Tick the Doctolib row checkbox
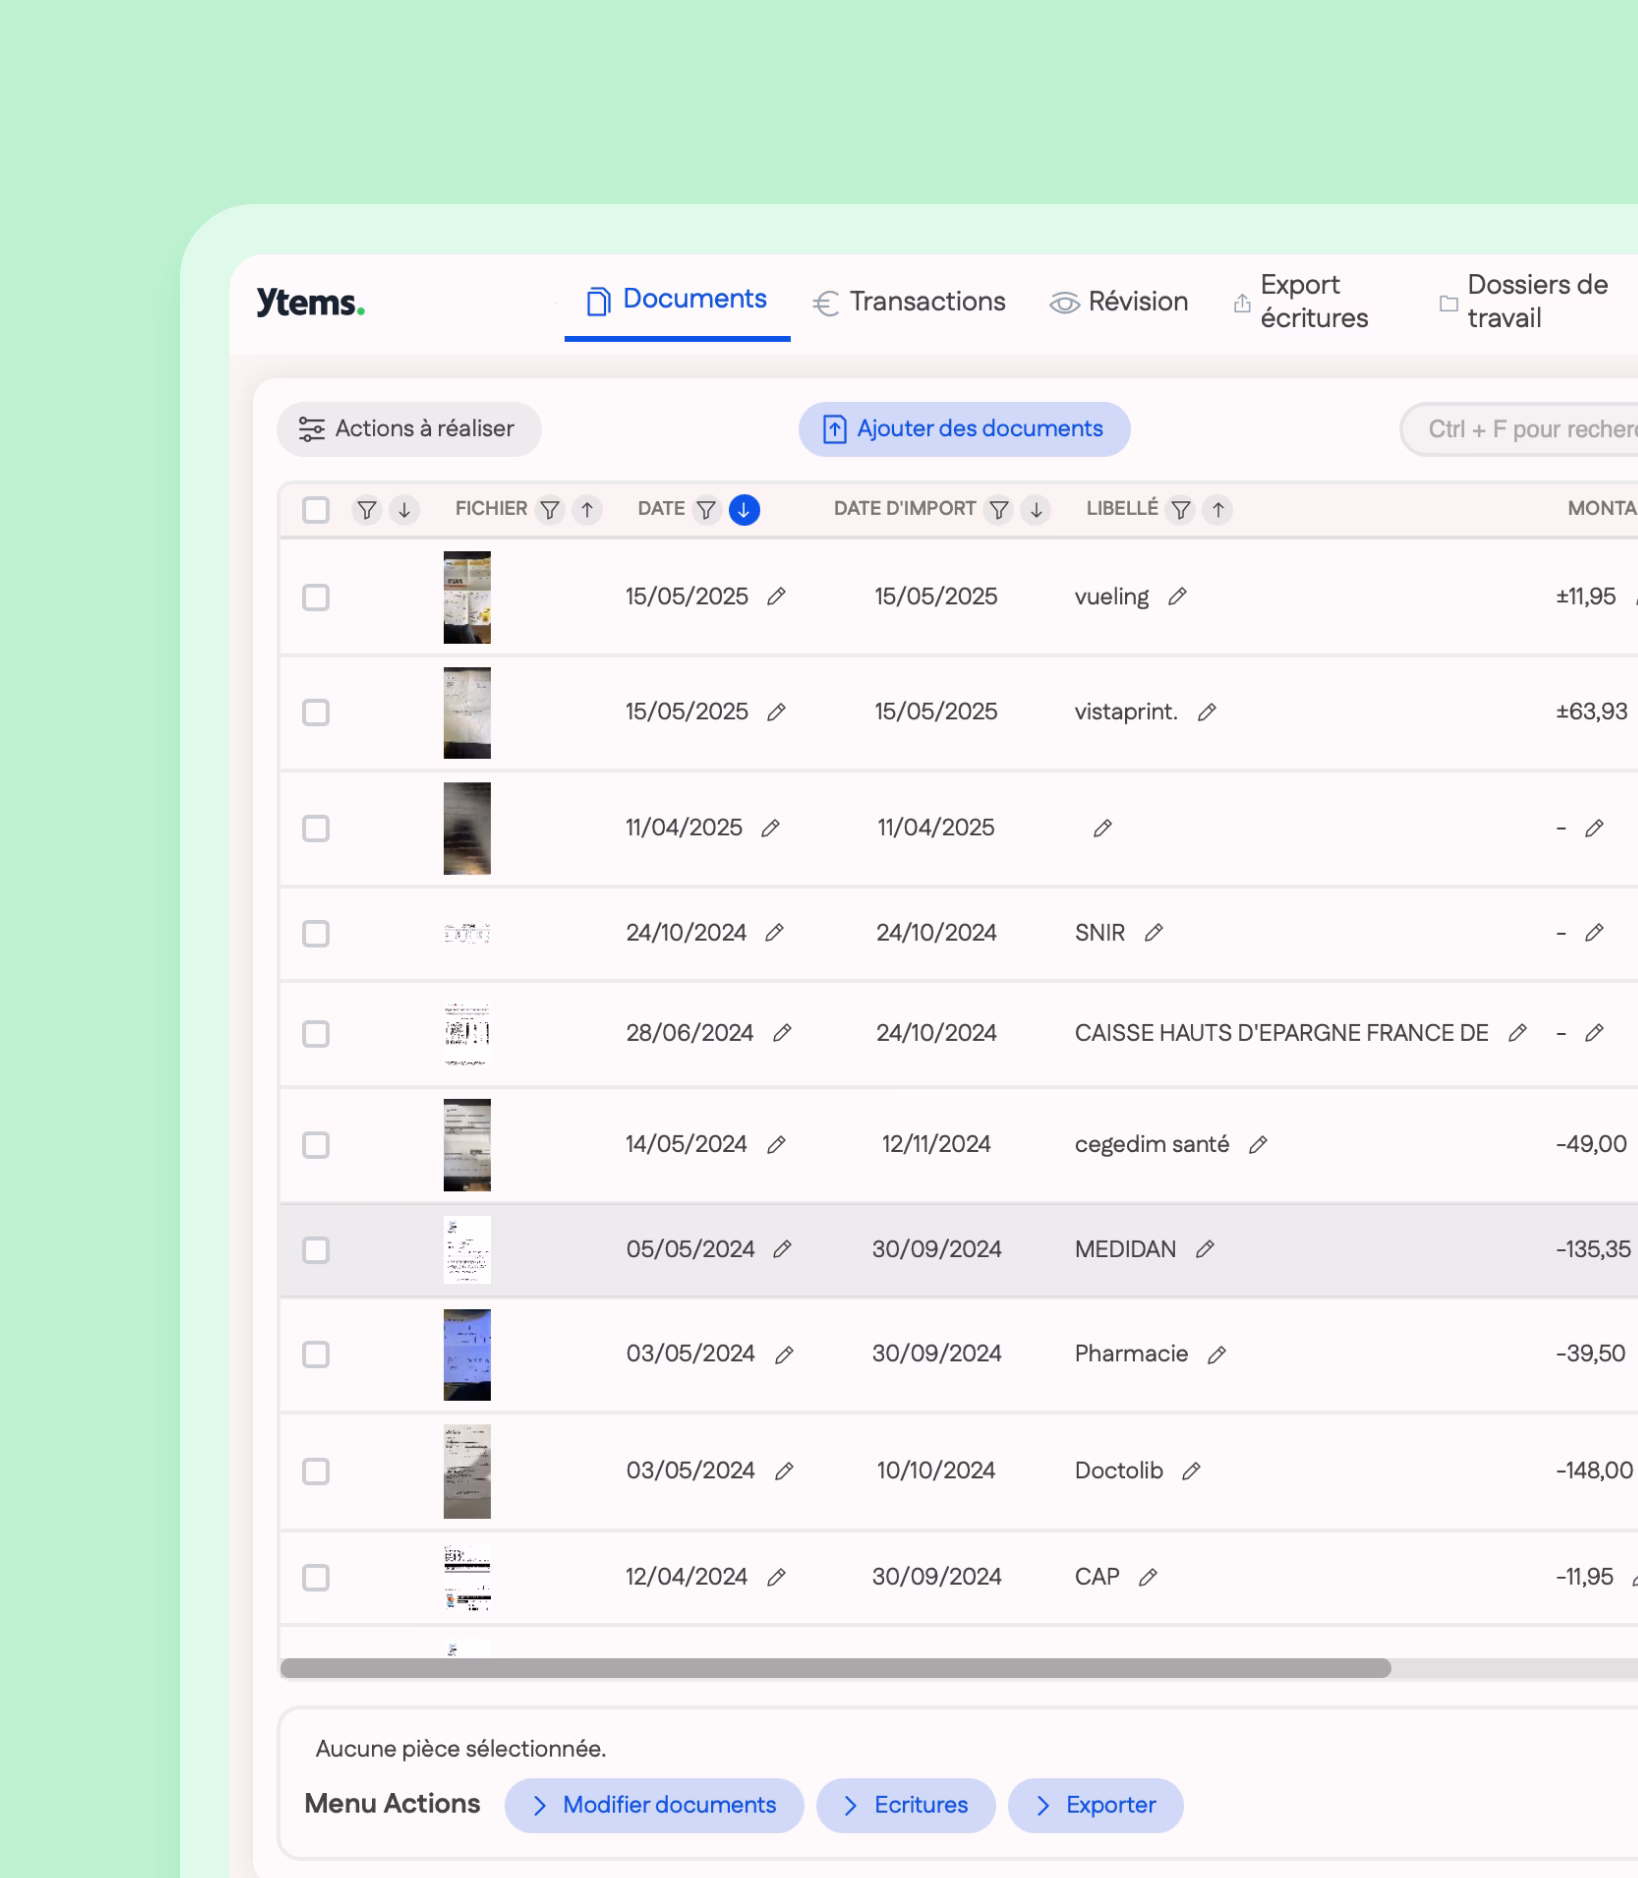Image resolution: width=1638 pixels, height=1878 pixels. [x=316, y=1472]
